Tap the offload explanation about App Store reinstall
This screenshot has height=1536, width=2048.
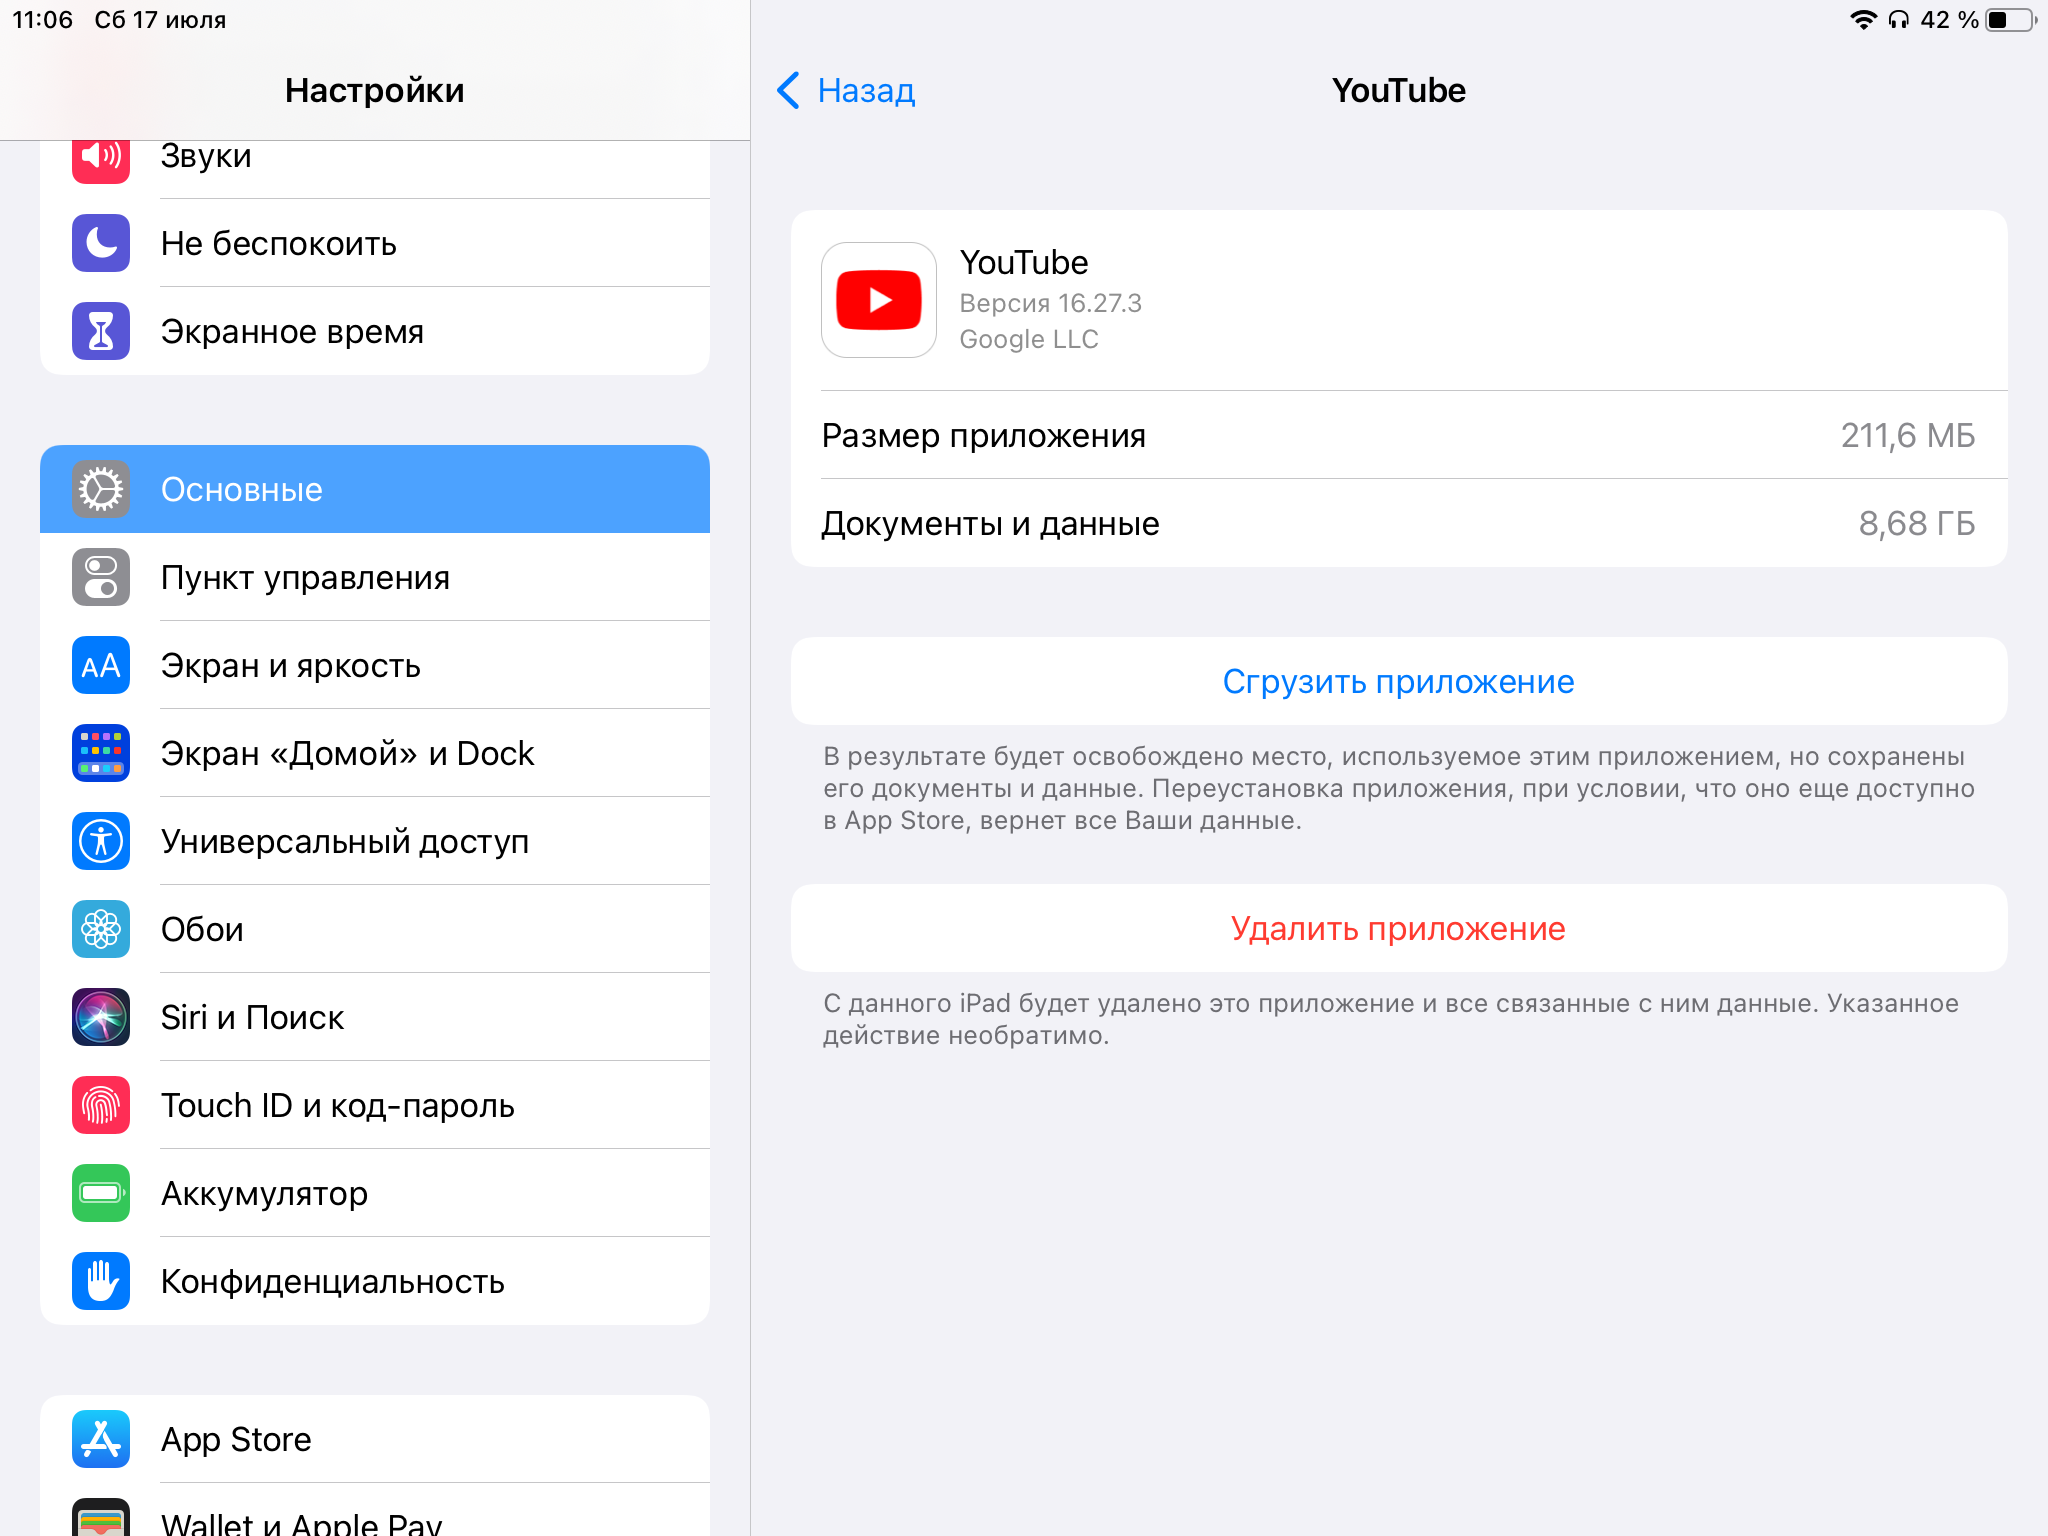pyautogui.click(x=1399, y=788)
